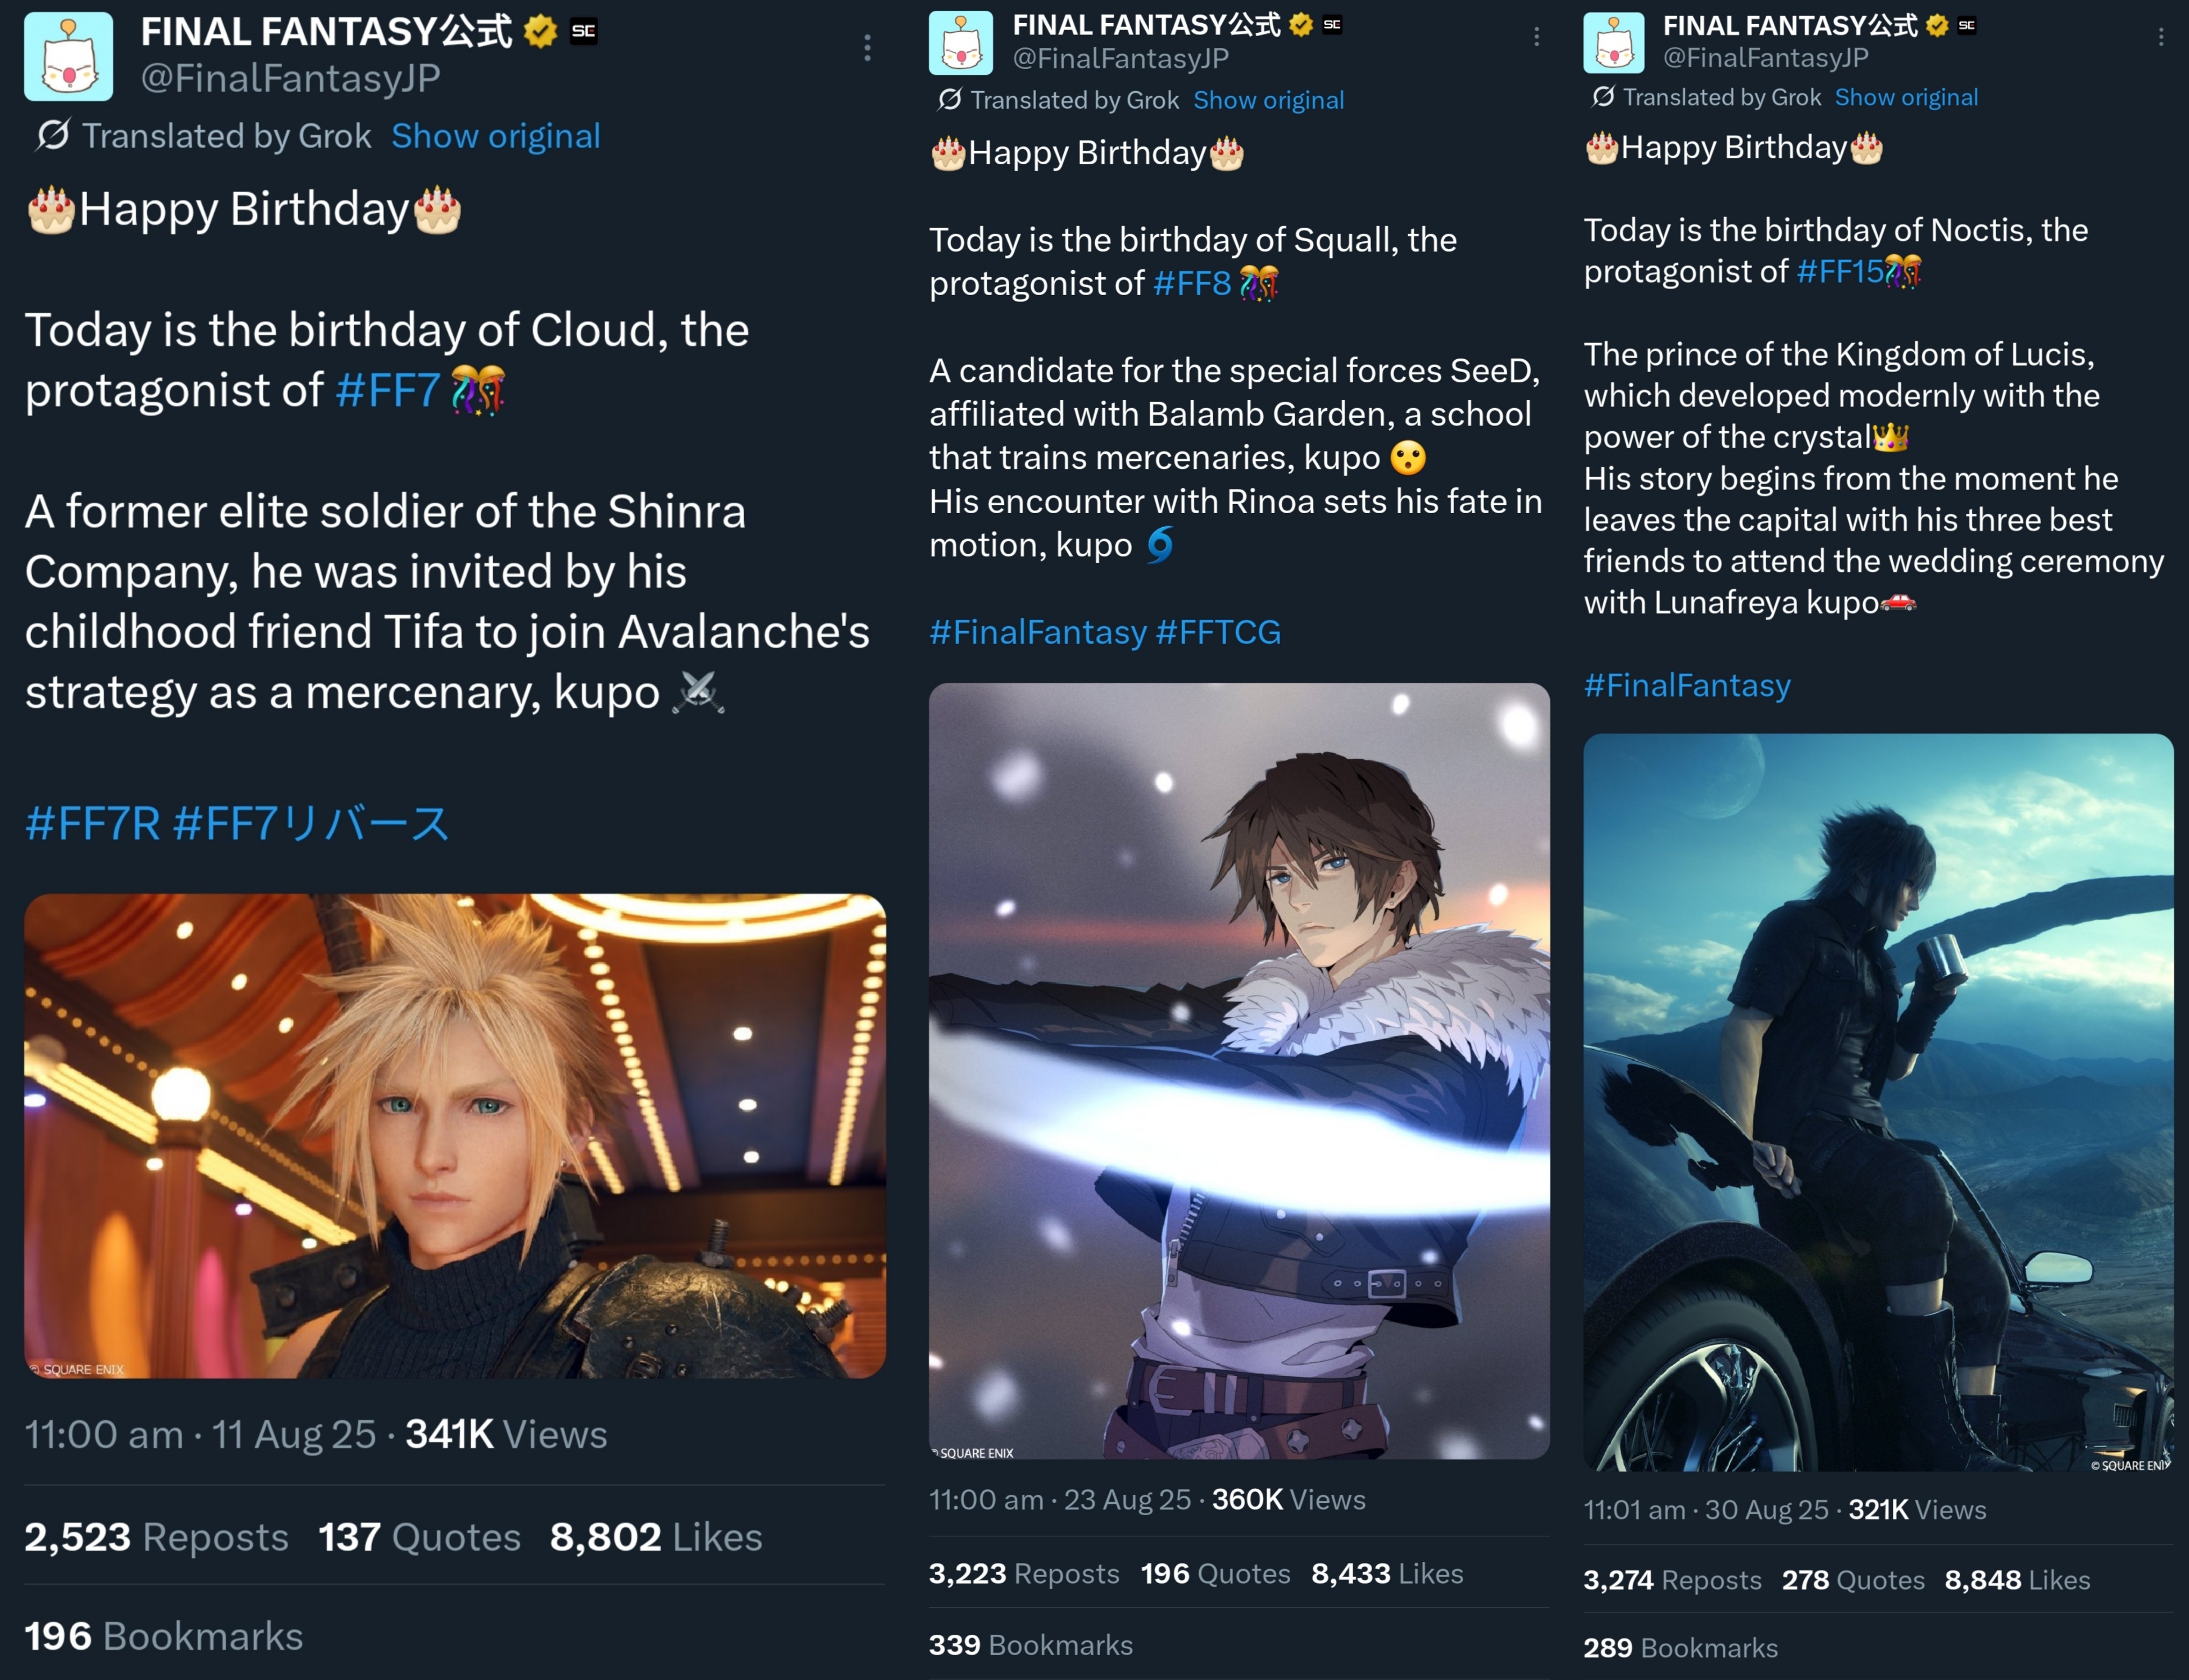Click the moogle avatar on the Cloud tweet
The image size is (2189, 1680).
coord(68,57)
